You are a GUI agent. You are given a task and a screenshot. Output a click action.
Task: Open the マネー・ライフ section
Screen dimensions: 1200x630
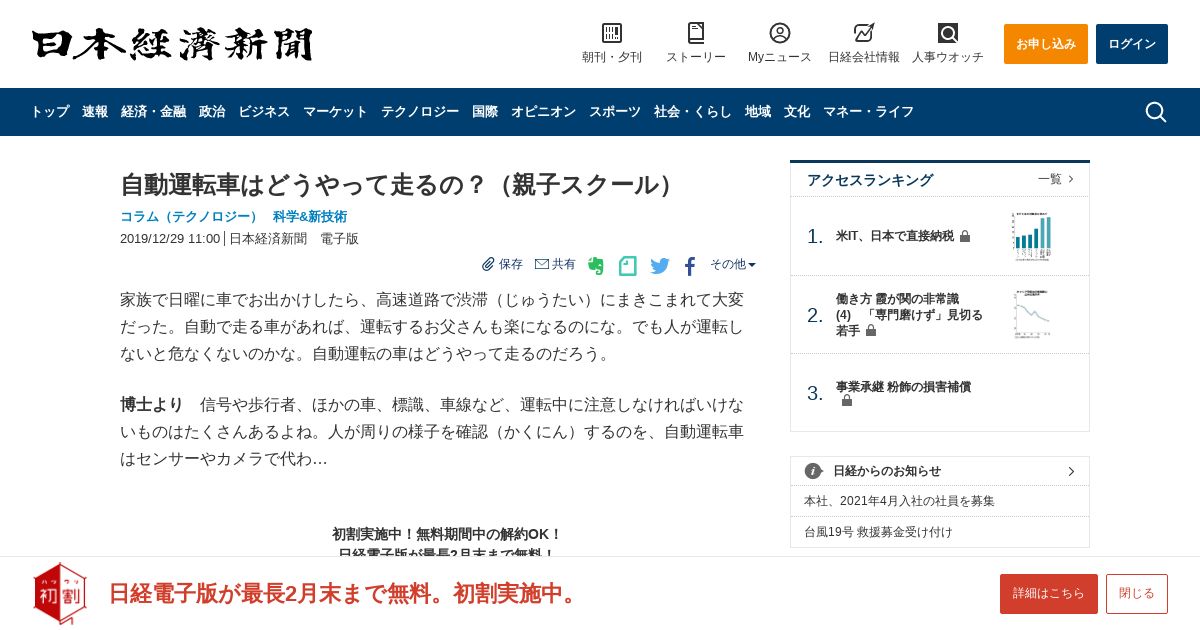(868, 112)
